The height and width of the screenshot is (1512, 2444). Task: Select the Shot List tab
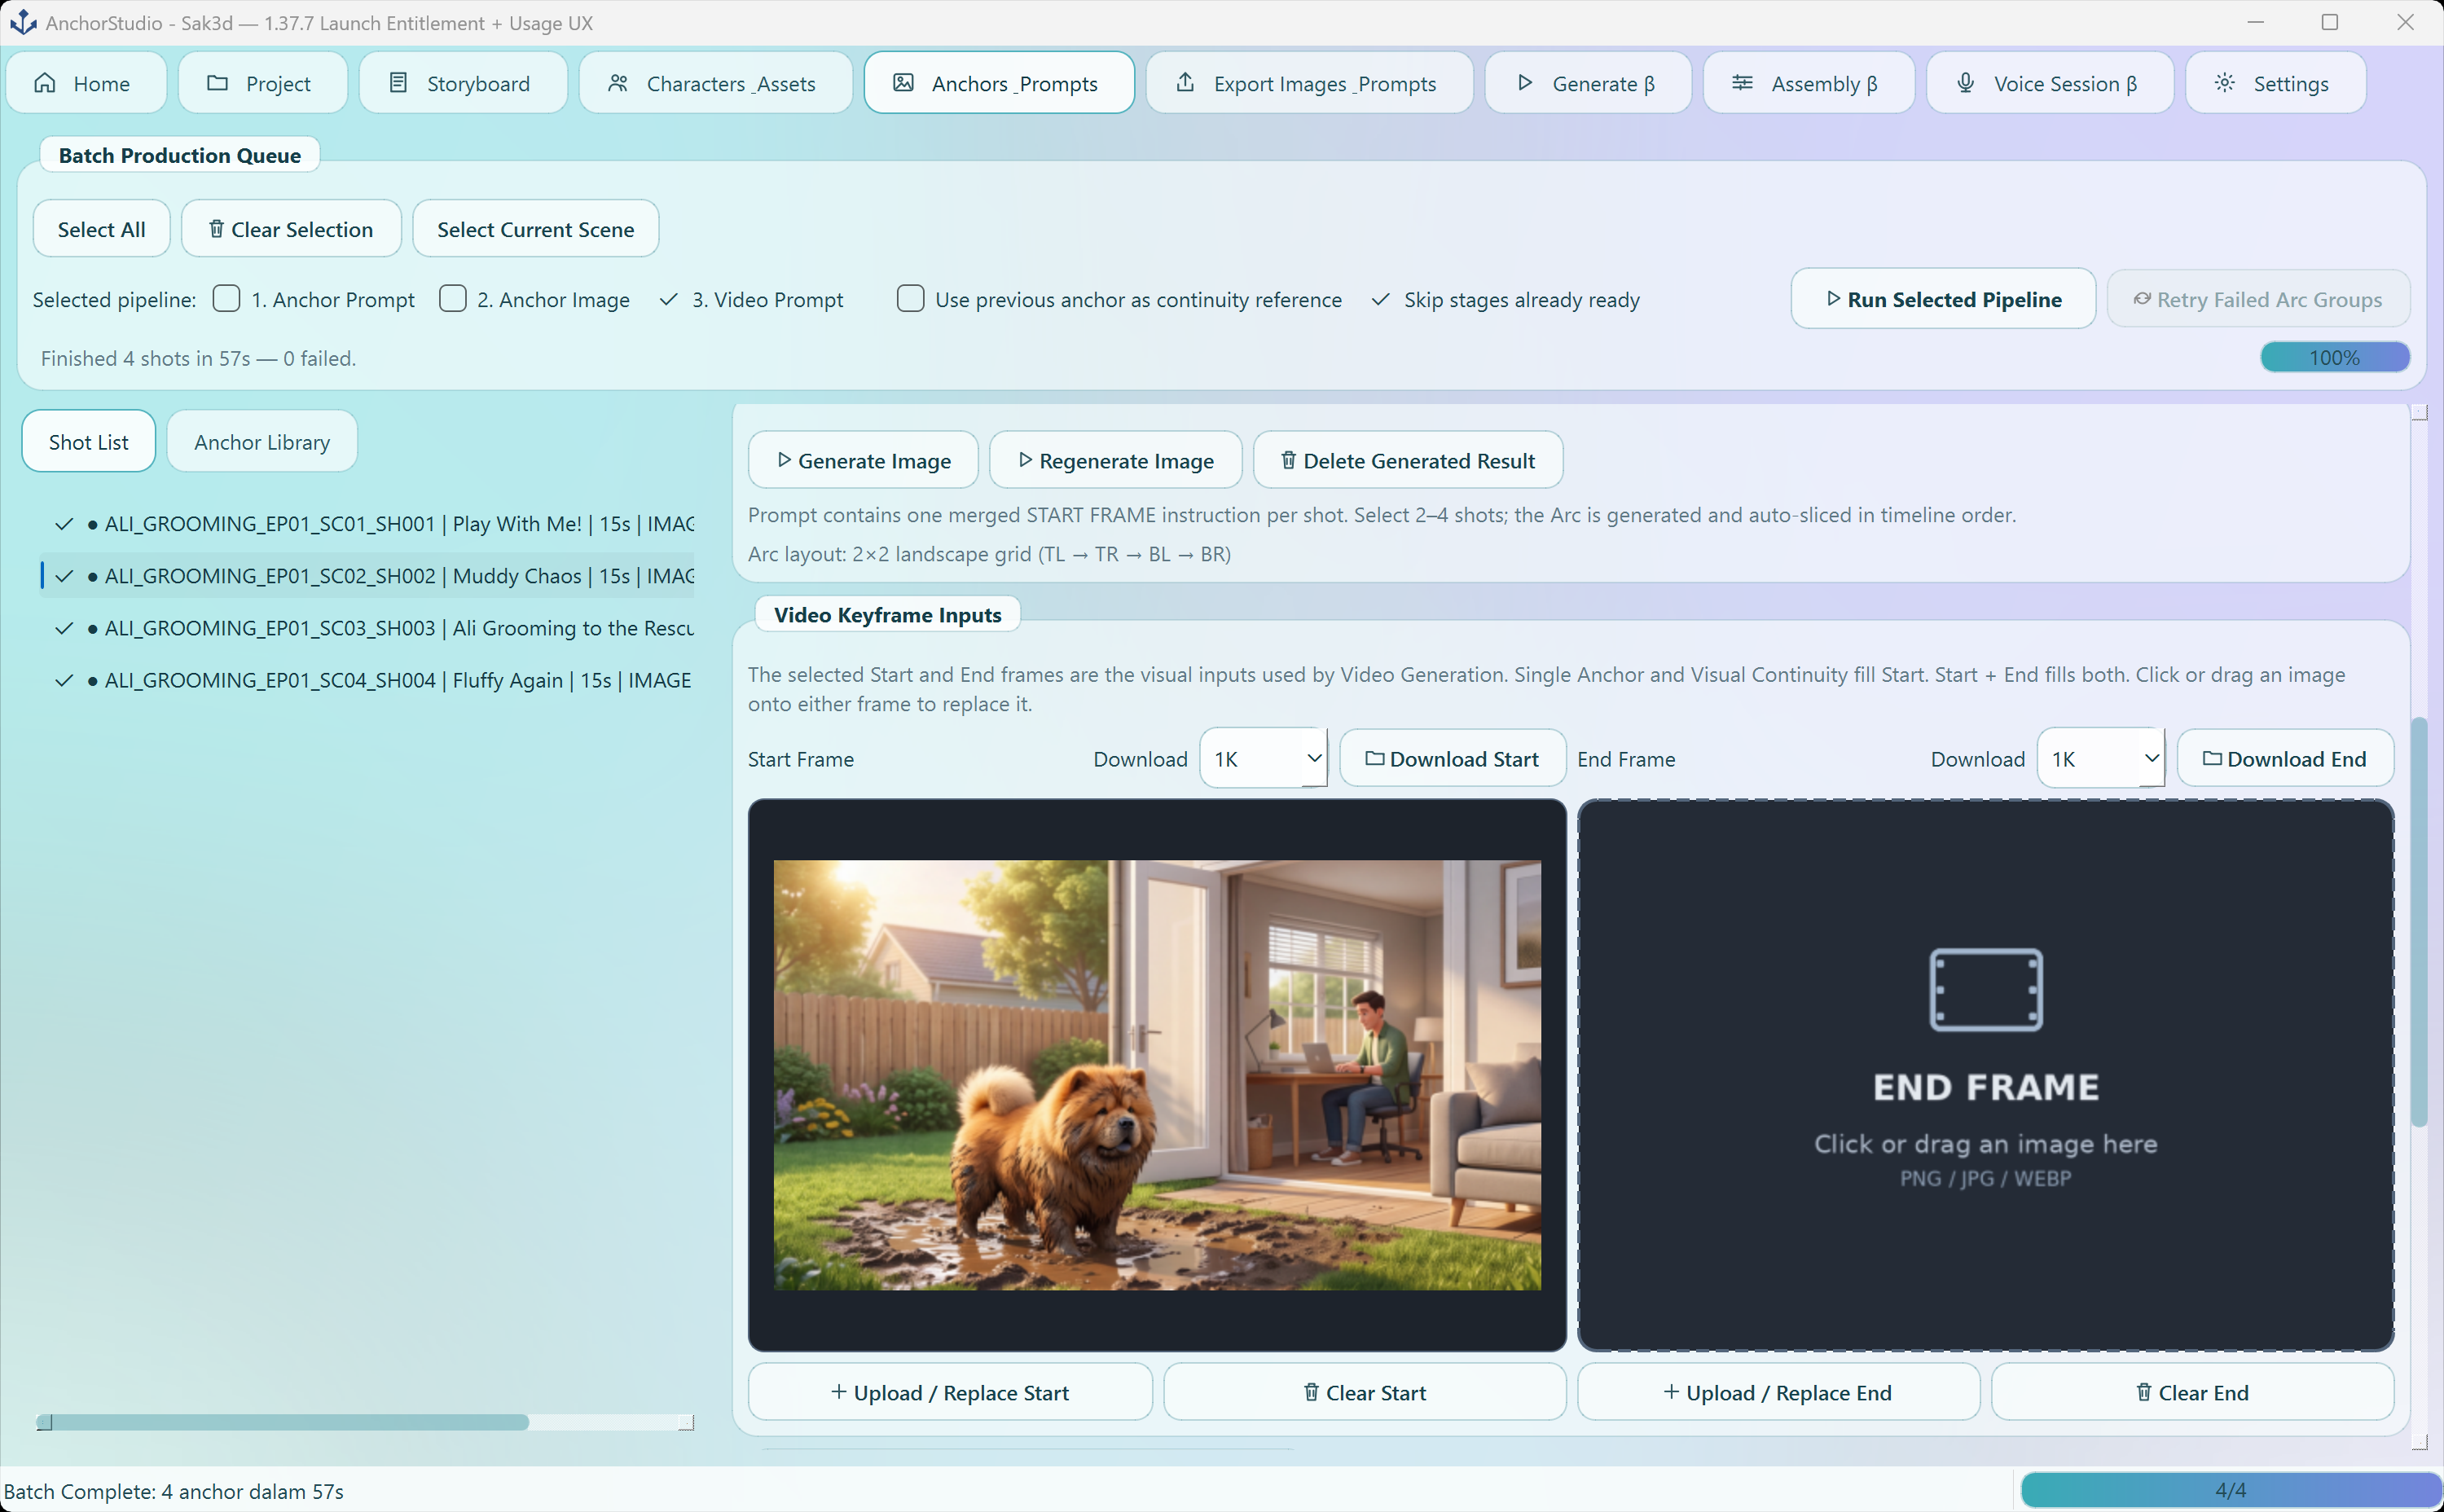coord(89,442)
